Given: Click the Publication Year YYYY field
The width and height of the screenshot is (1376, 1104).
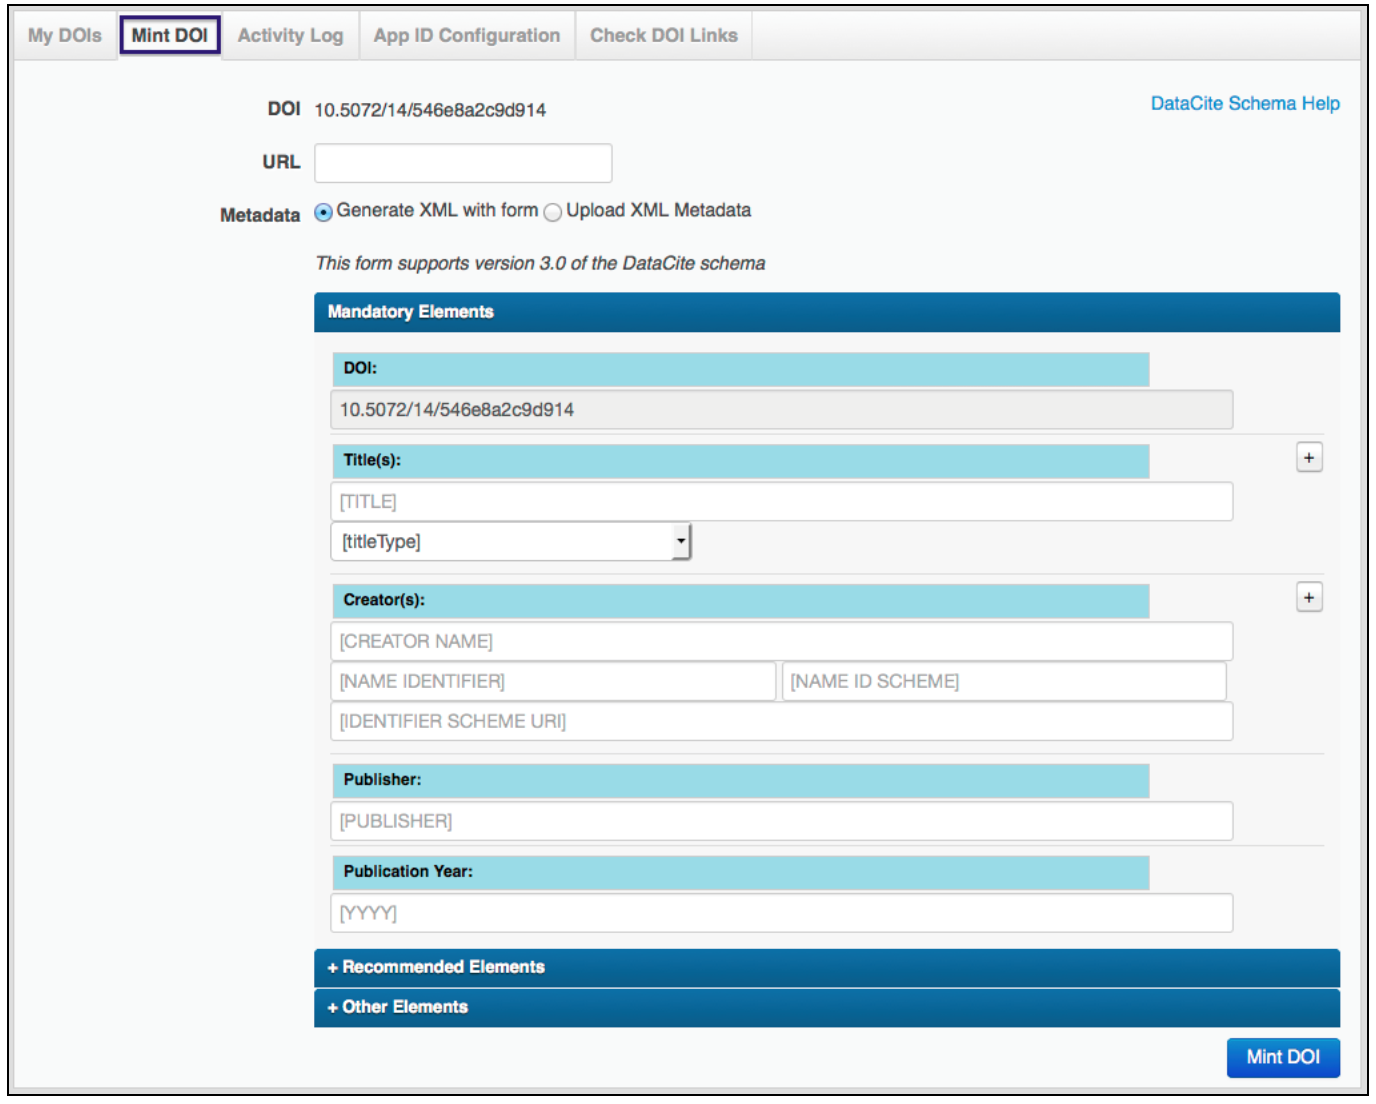Looking at the screenshot, I should [781, 913].
